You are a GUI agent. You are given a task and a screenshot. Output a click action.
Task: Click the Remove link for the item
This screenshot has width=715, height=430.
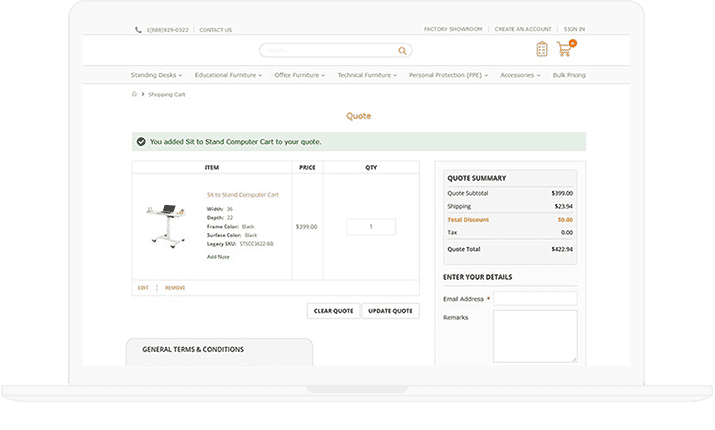[x=175, y=288]
